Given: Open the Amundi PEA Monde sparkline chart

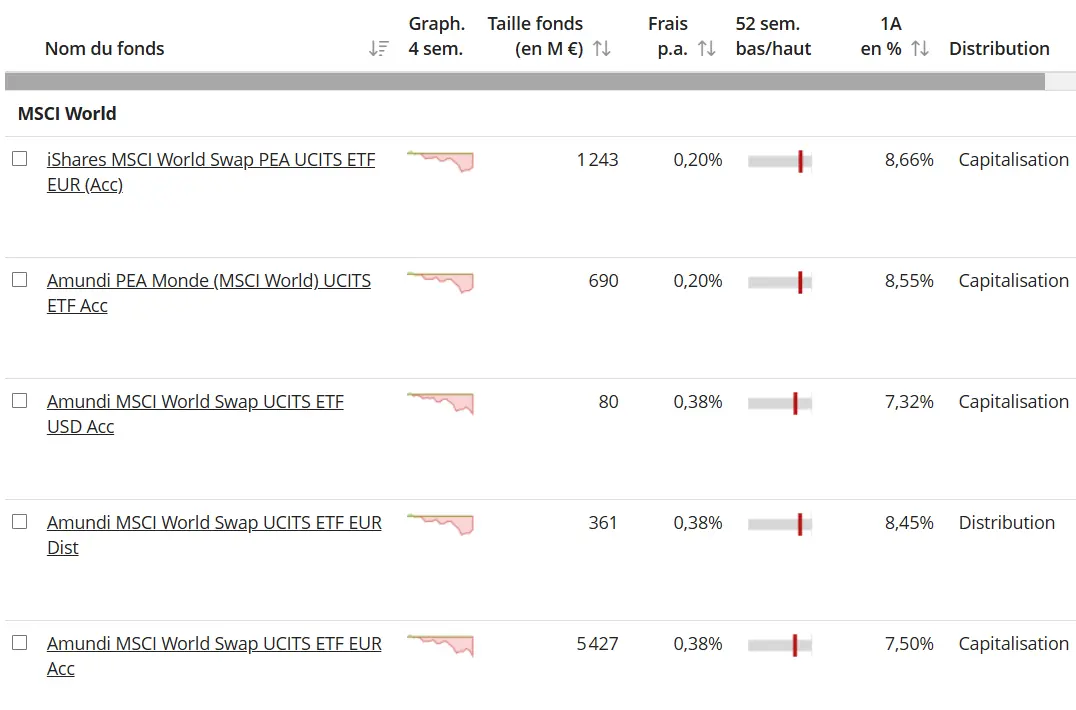Looking at the screenshot, I should click(x=440, y=282).
